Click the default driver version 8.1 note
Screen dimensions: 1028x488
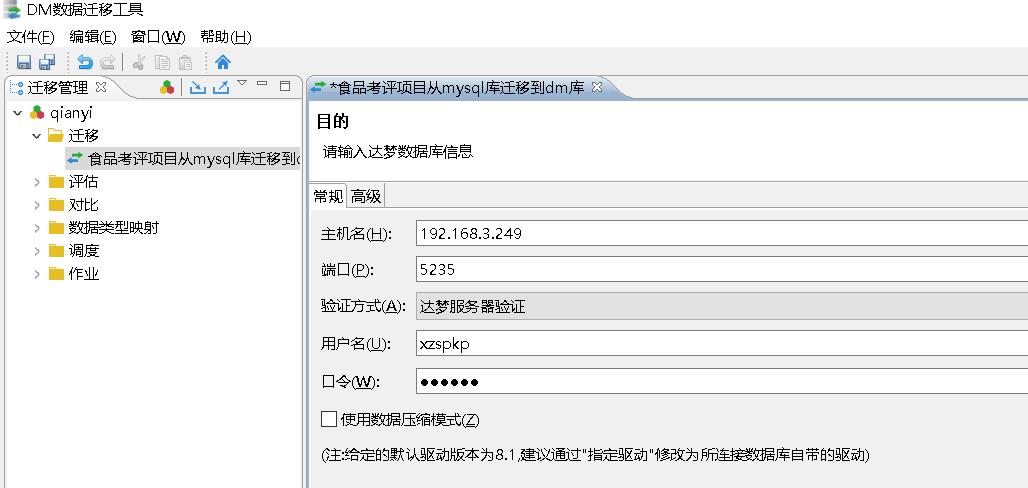pos(595,455)
